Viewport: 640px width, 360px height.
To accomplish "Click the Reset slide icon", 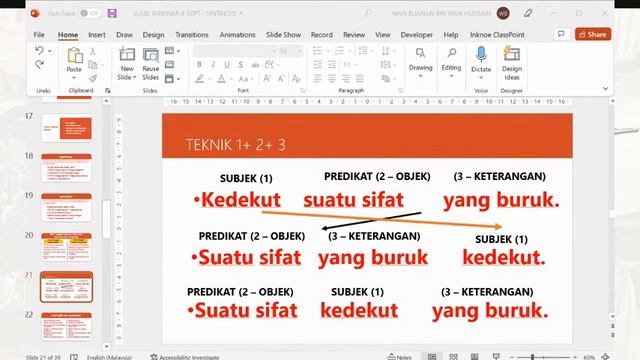I will point(169,64).
